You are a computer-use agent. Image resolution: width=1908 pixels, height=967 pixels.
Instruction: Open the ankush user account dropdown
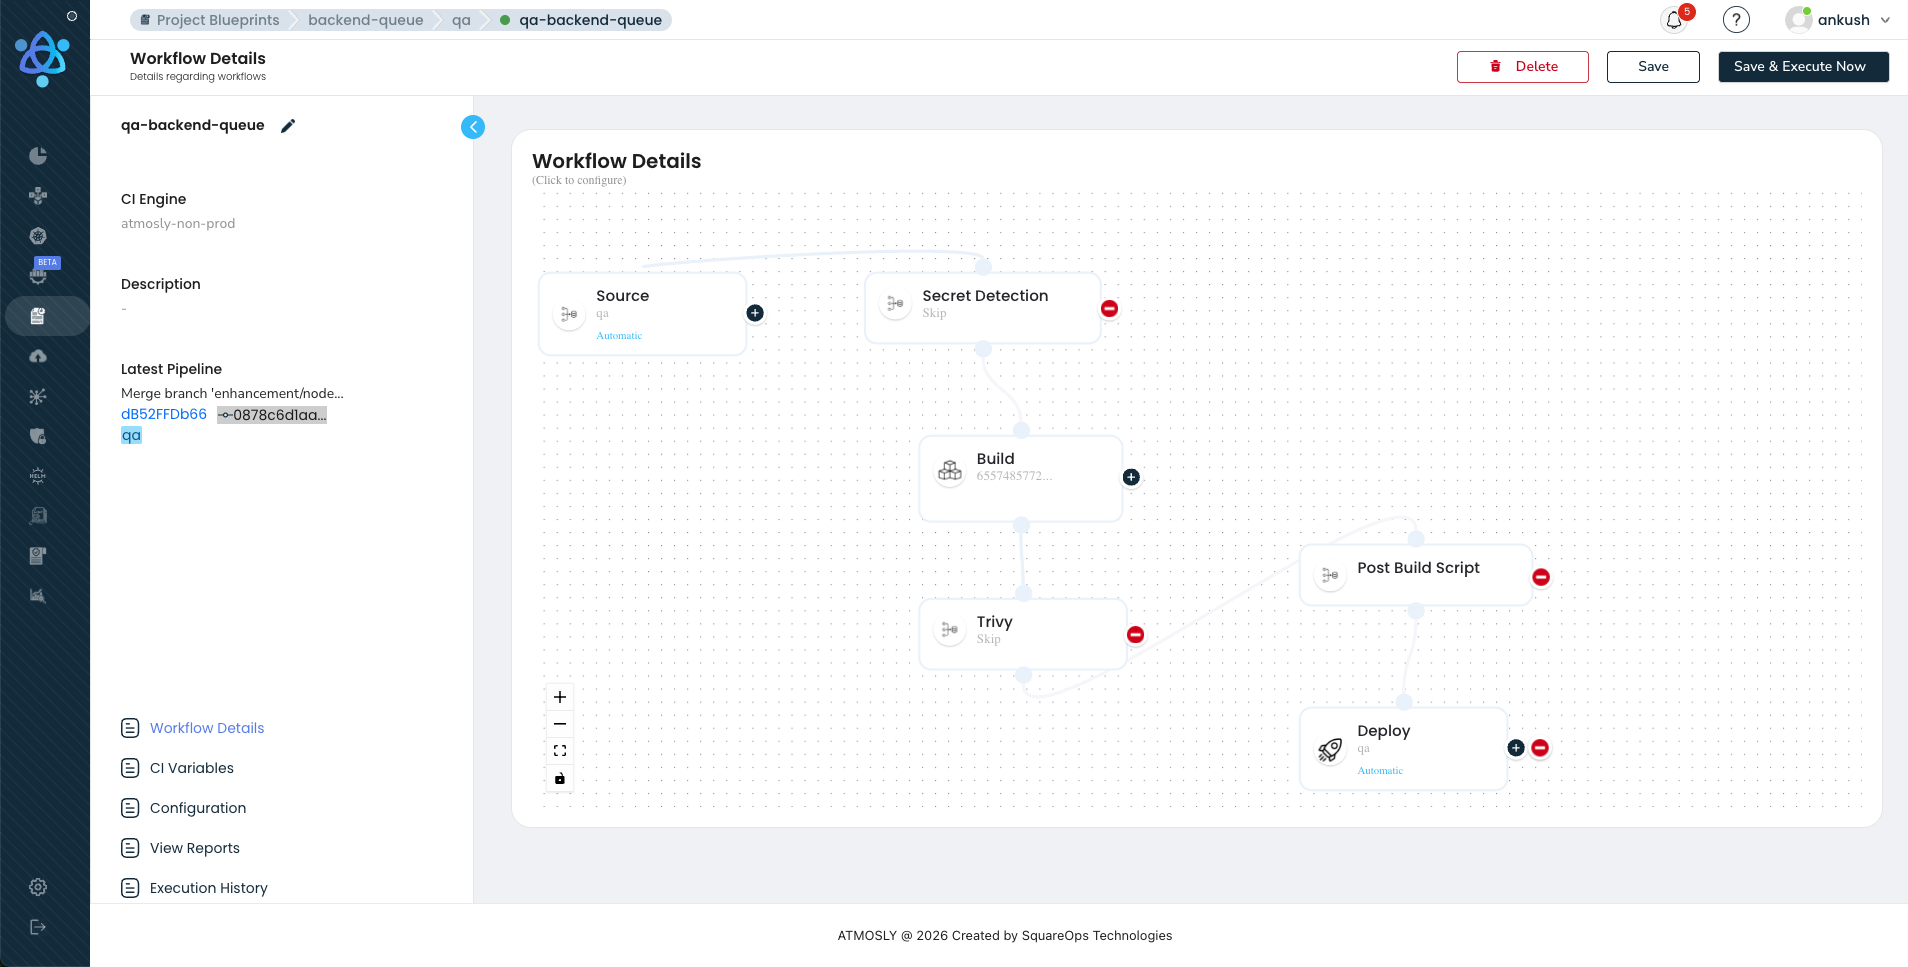tap(1838, 19)
